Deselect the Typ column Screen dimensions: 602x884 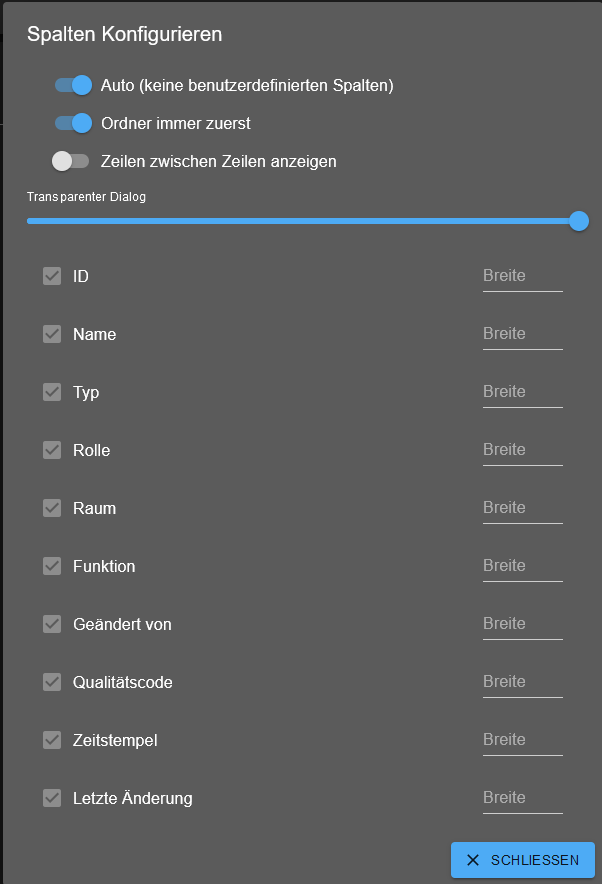[x=52, y=392]
